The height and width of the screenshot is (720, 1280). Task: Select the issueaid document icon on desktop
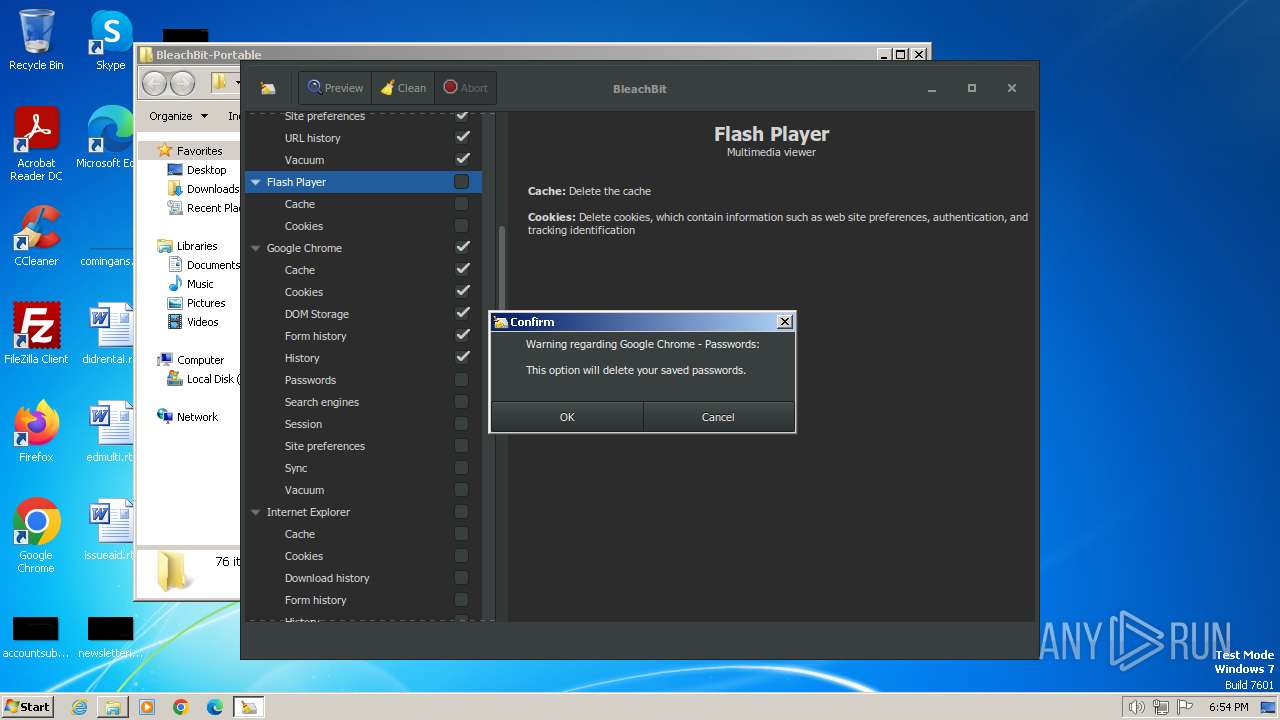[110, 530]
